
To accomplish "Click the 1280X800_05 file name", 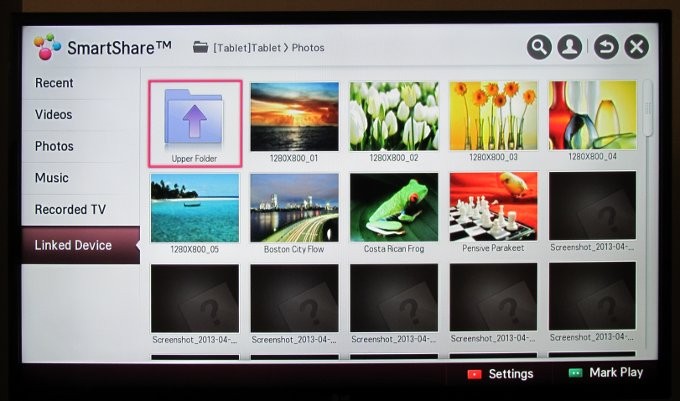I will pyautogui.click(x=194, y=250).
